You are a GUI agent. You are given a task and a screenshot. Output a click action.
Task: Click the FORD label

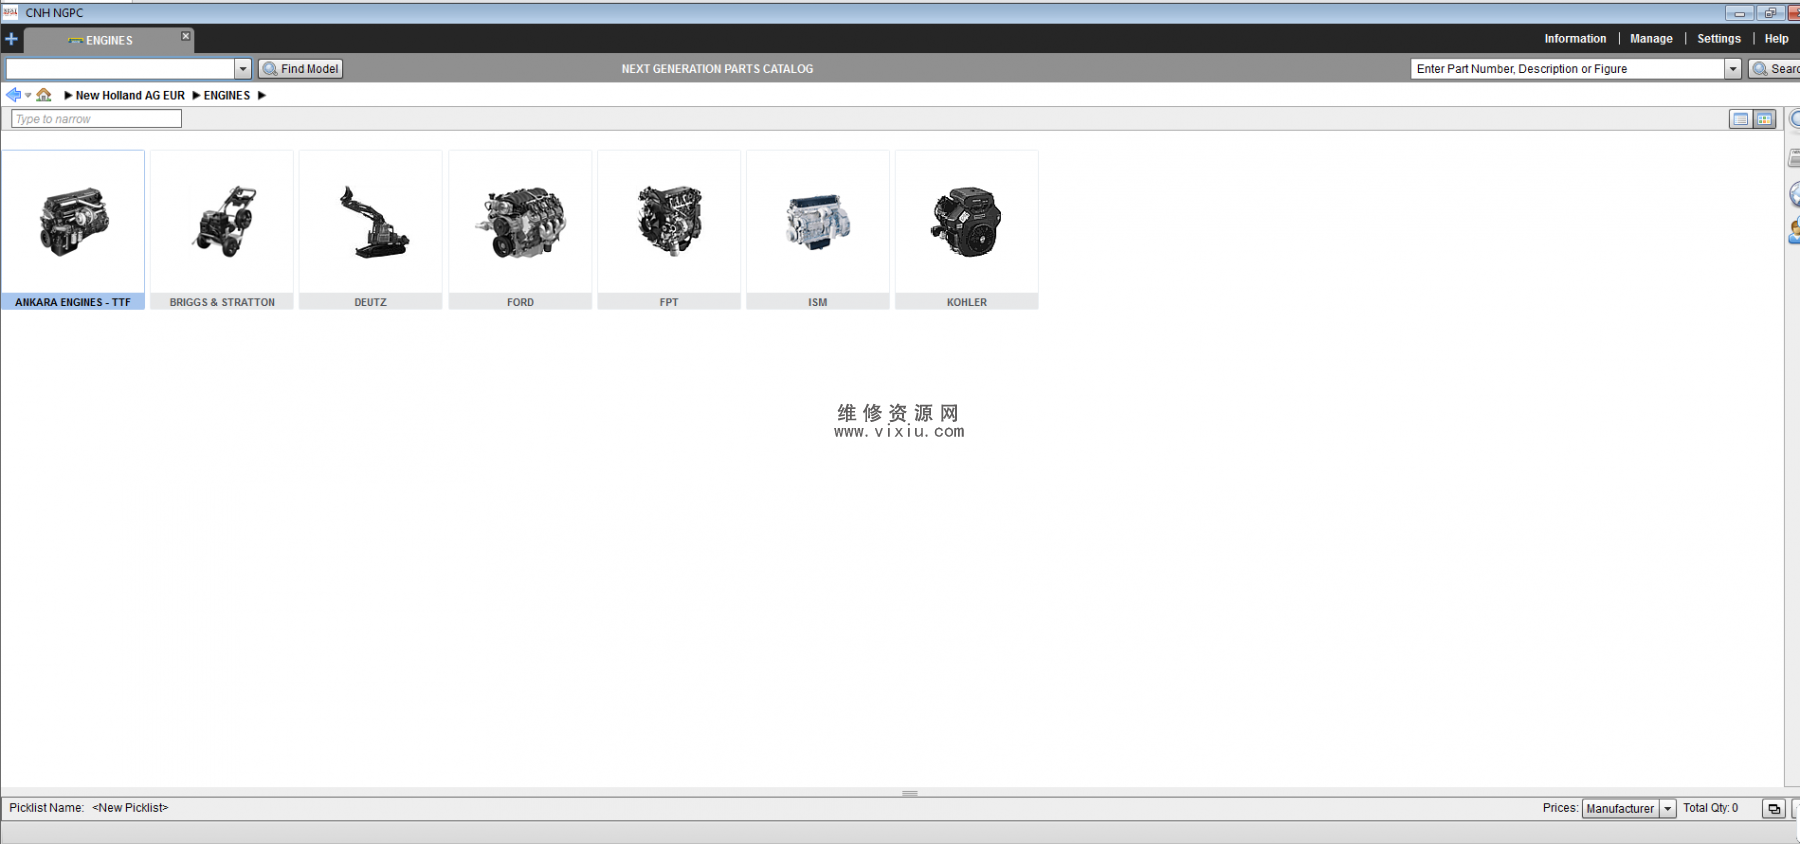coord(520,302)
